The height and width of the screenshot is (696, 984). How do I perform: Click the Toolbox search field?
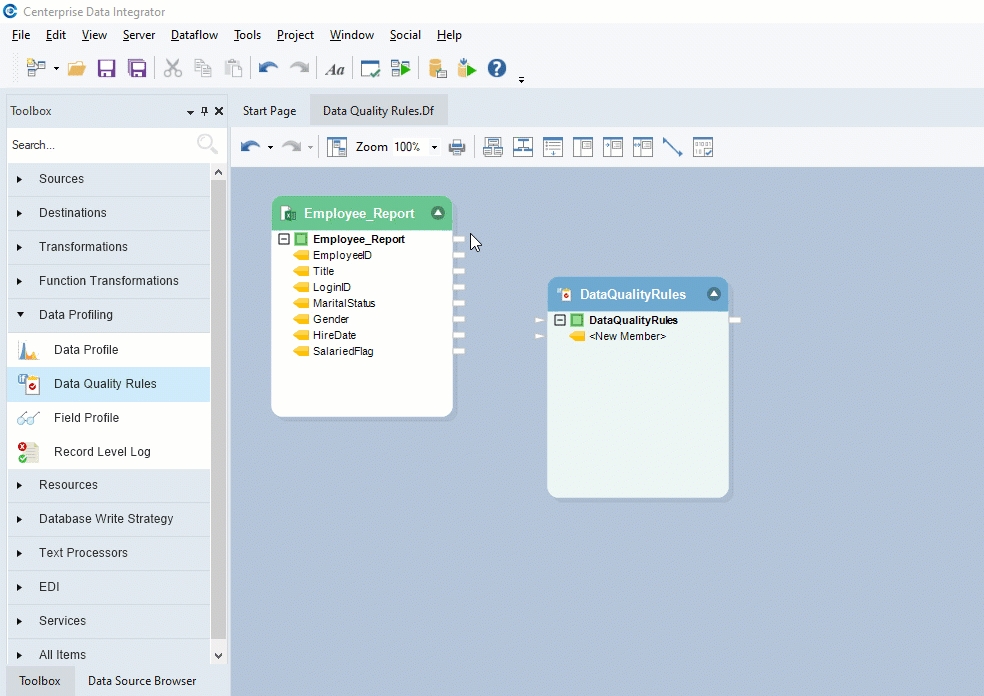(x=100, y=145)
